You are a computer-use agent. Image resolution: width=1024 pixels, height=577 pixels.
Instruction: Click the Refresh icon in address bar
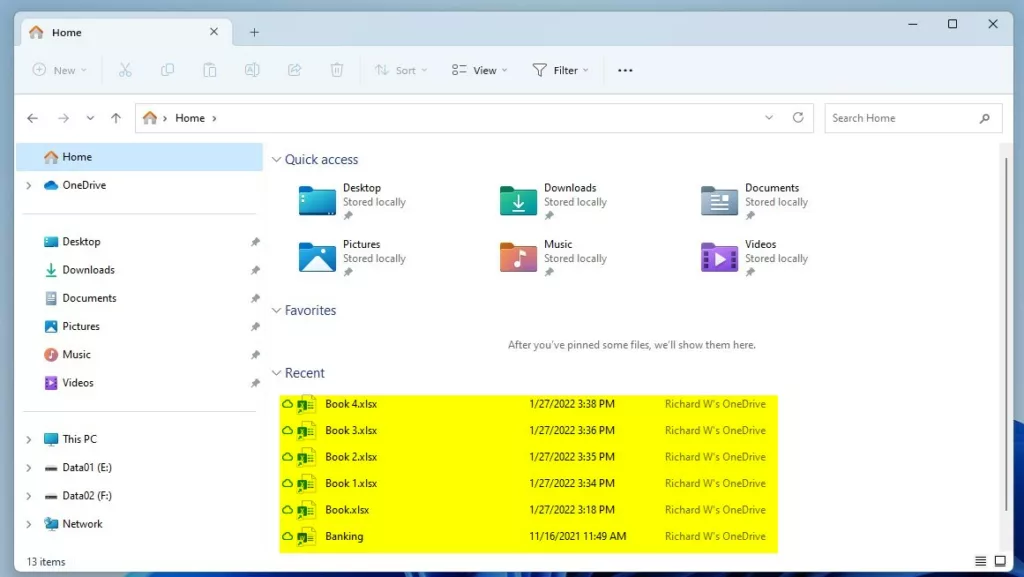tap(798, 117)
